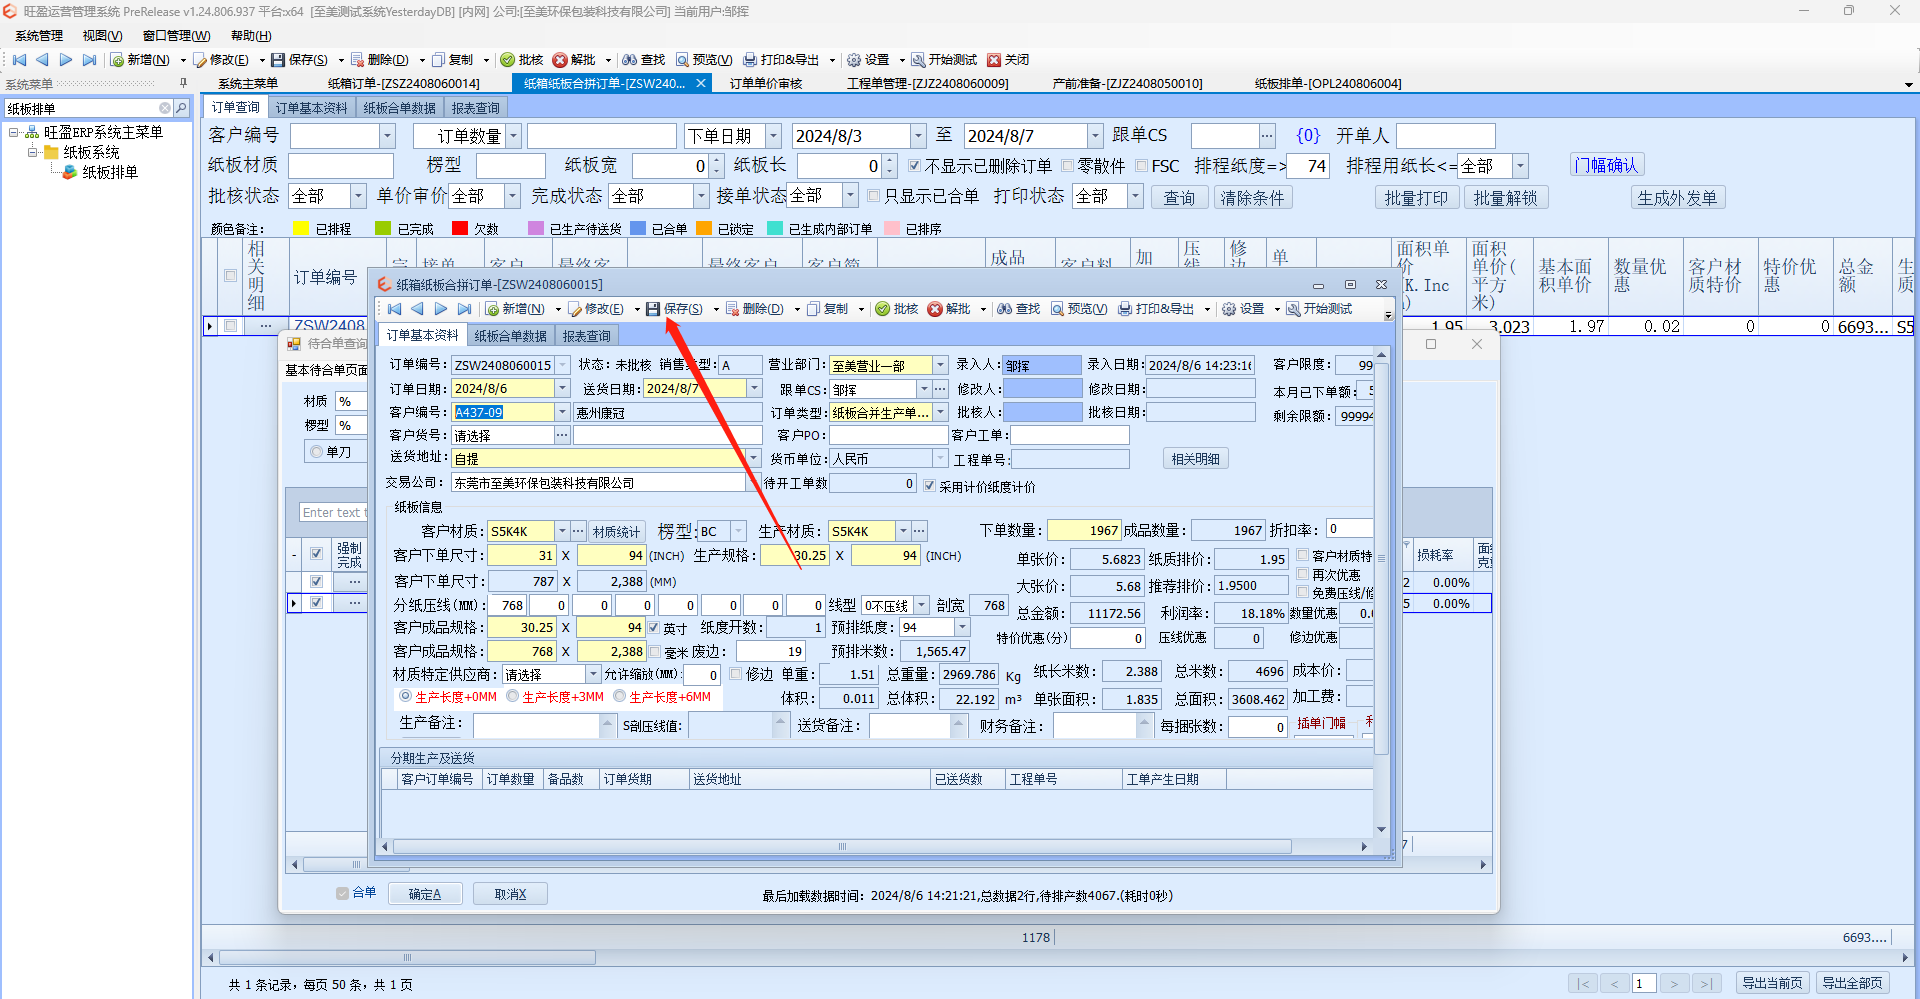Click Edit (修改) pencil icon in the dialog toolbar

pyautogui.click(x=575, y=309)
